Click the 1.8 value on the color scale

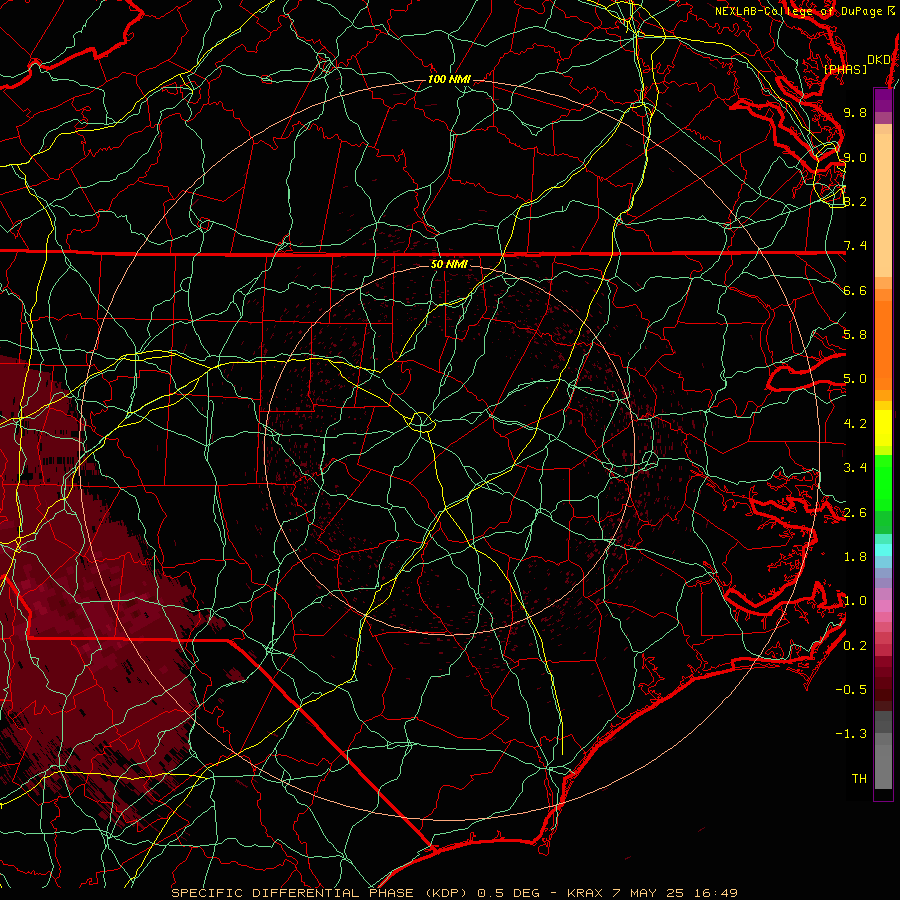[855, 557]
